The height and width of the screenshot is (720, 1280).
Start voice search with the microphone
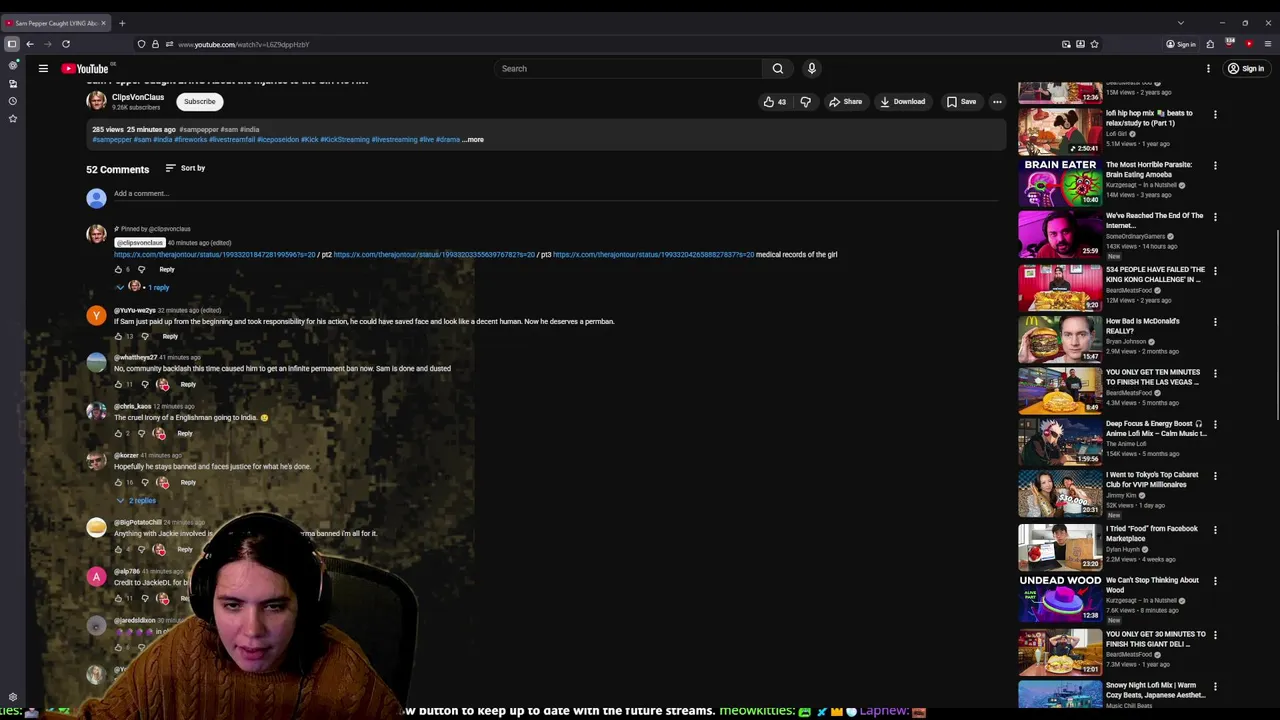(x=811, y=68)
